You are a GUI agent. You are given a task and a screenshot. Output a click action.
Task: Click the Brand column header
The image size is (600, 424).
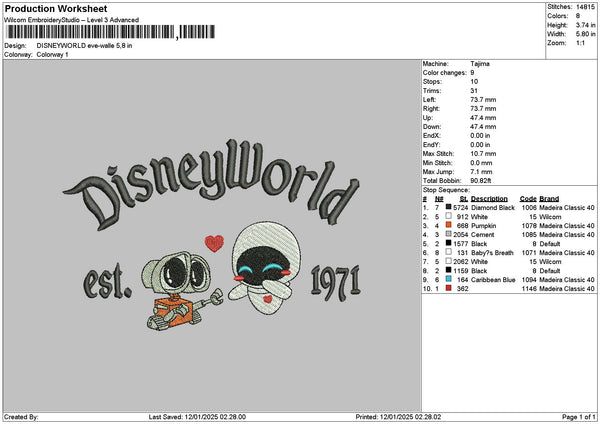click(549, 199)
